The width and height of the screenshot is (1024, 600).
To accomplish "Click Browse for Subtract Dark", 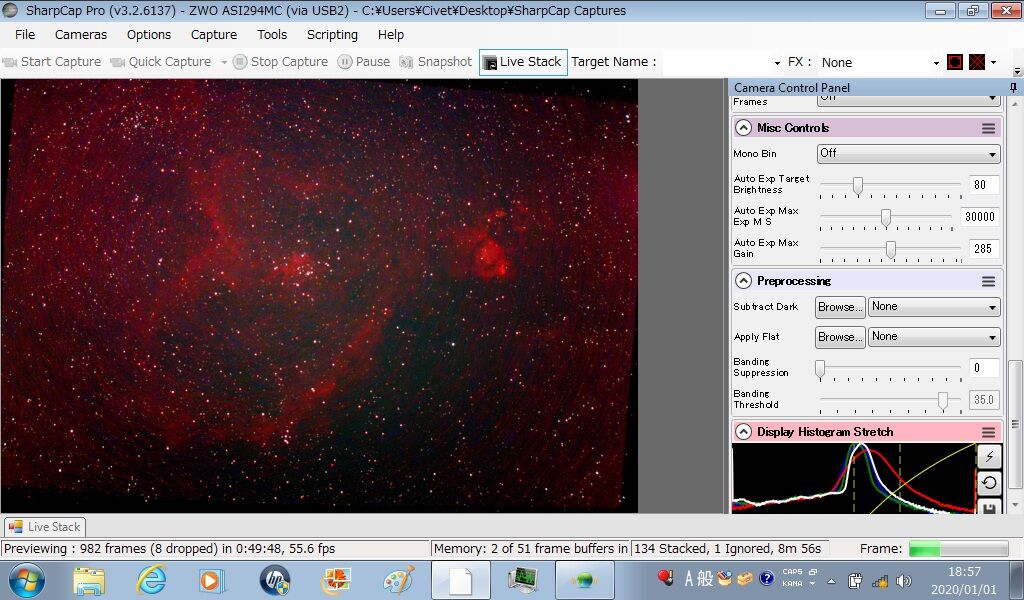I will click(840, 307).
